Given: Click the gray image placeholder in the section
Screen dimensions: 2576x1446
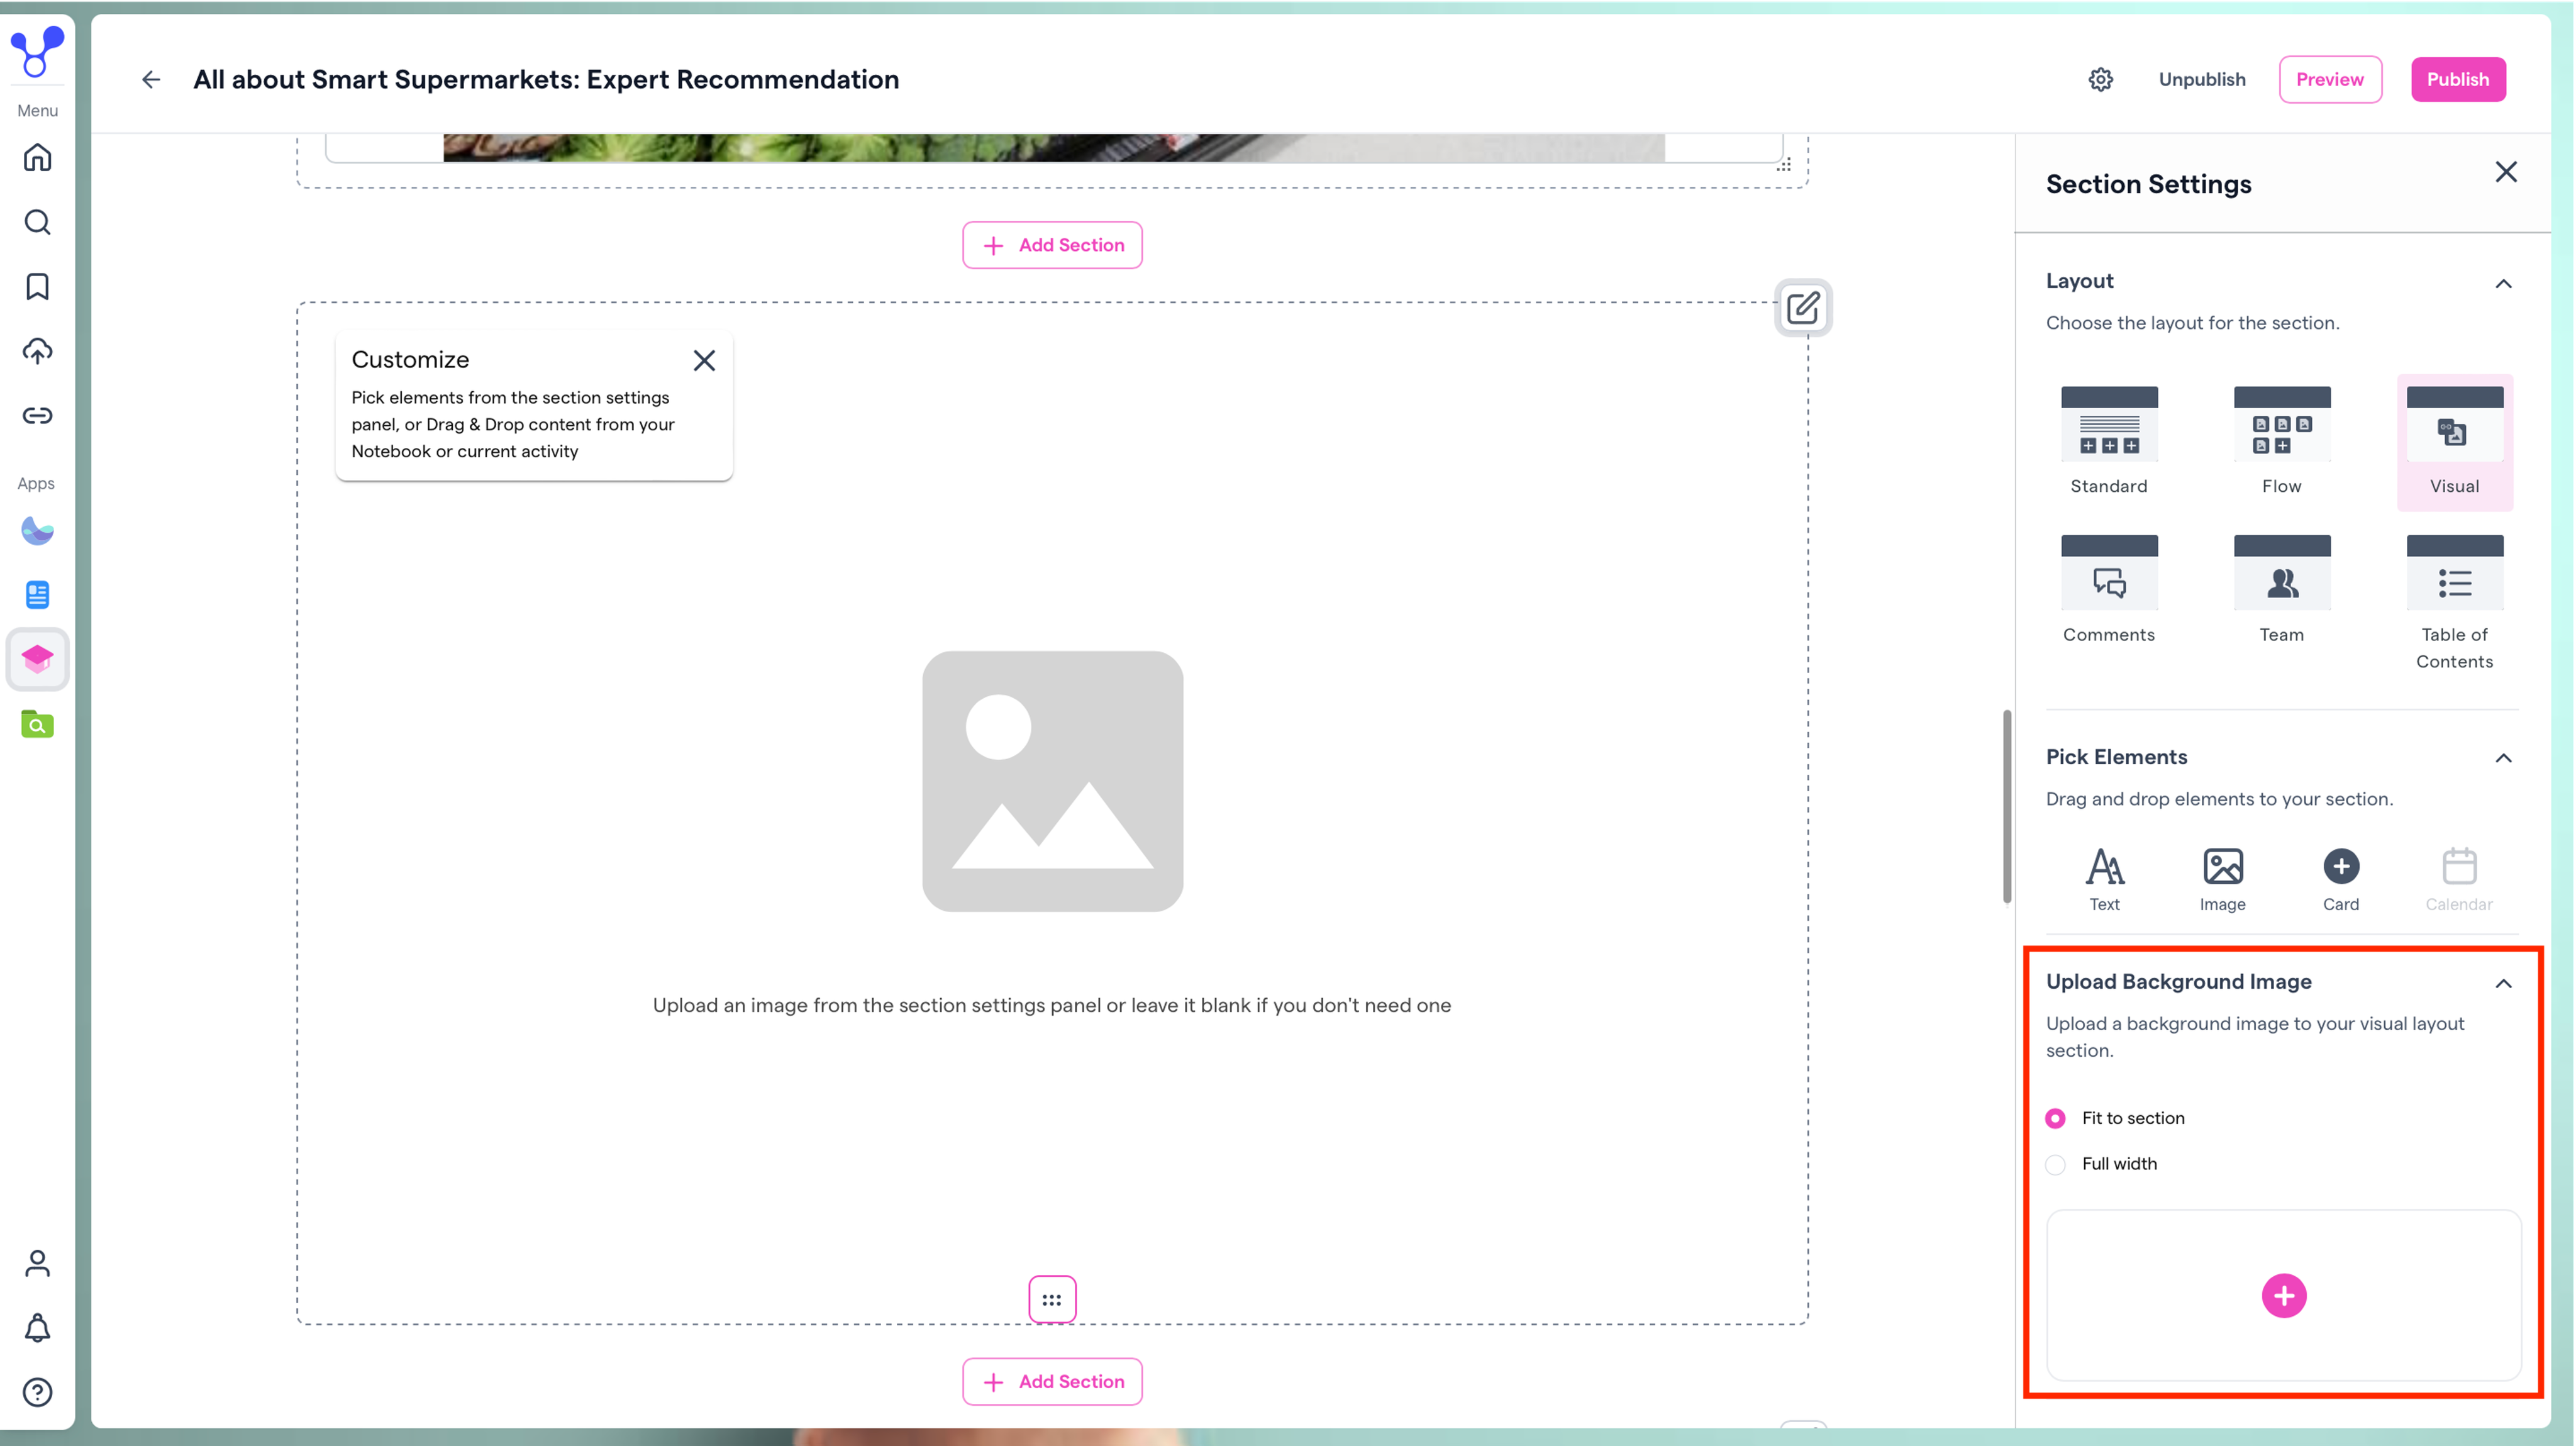Looking at the screenshot, I should pos(1052,781).
